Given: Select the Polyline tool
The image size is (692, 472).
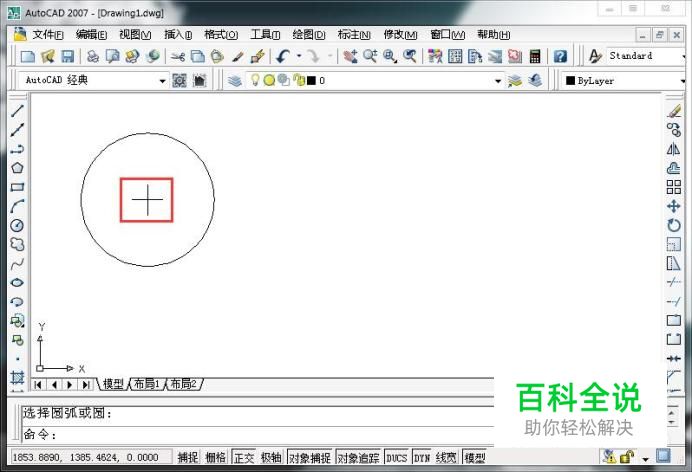Looking at the screenshot, I should (x=17, y=149).
